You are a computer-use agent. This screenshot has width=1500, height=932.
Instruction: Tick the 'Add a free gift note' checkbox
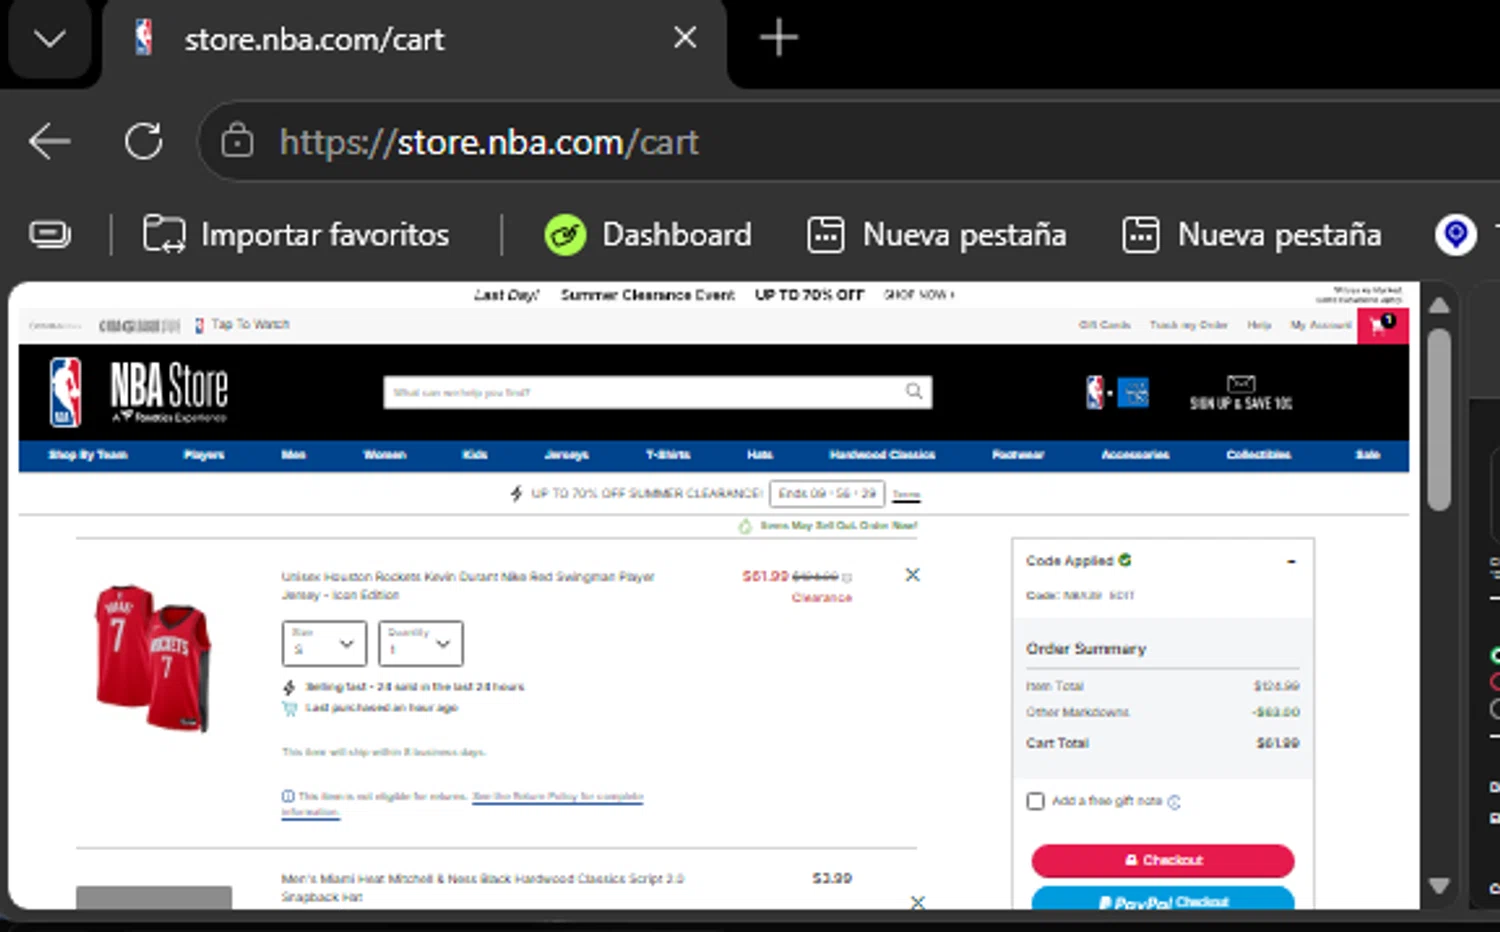[x=1036, y=801]
